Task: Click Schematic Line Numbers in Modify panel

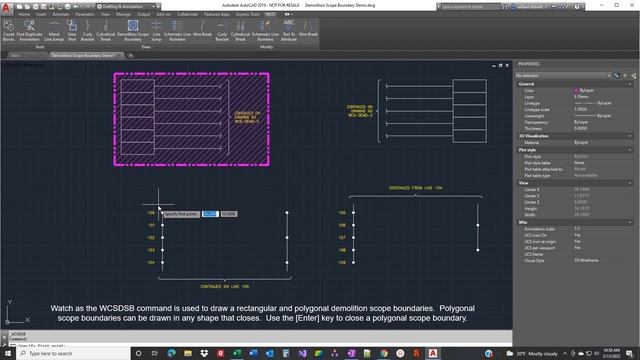Action: (265, 31)
